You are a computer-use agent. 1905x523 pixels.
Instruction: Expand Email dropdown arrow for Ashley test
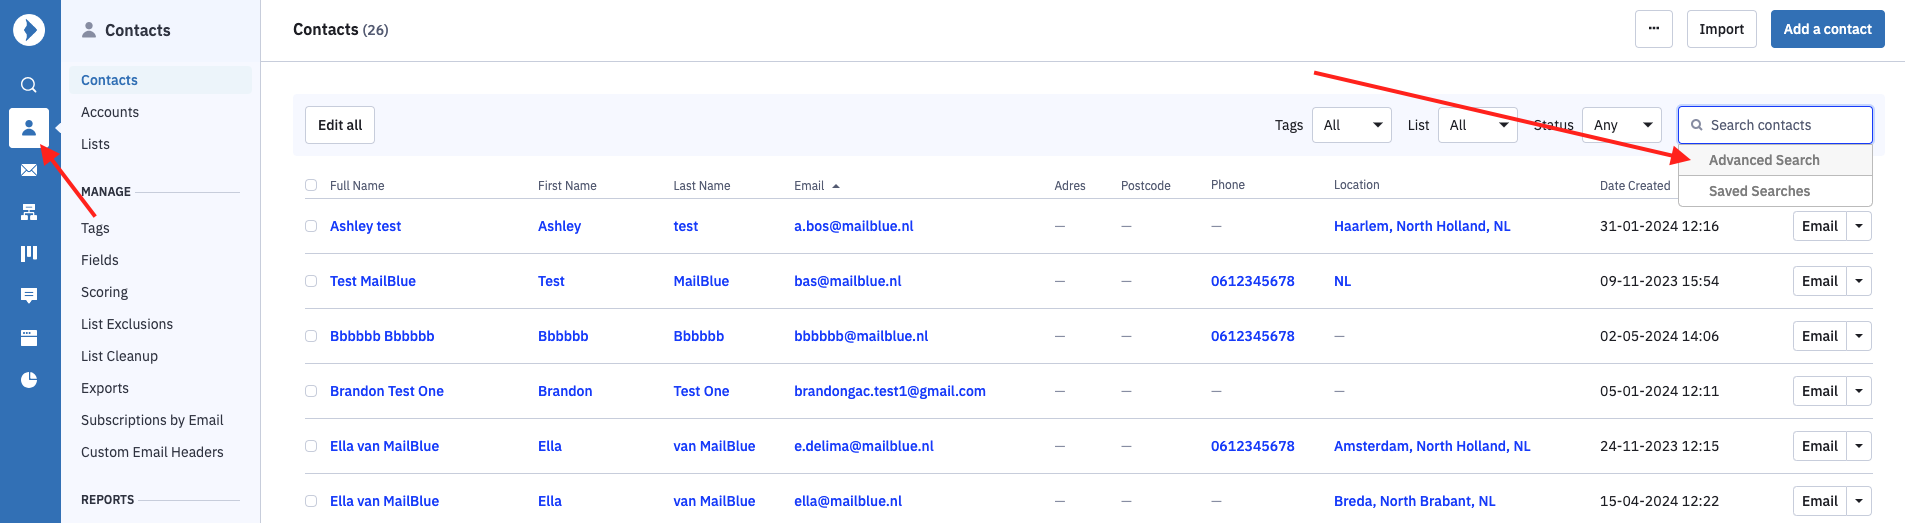[x=1859, y=226]
